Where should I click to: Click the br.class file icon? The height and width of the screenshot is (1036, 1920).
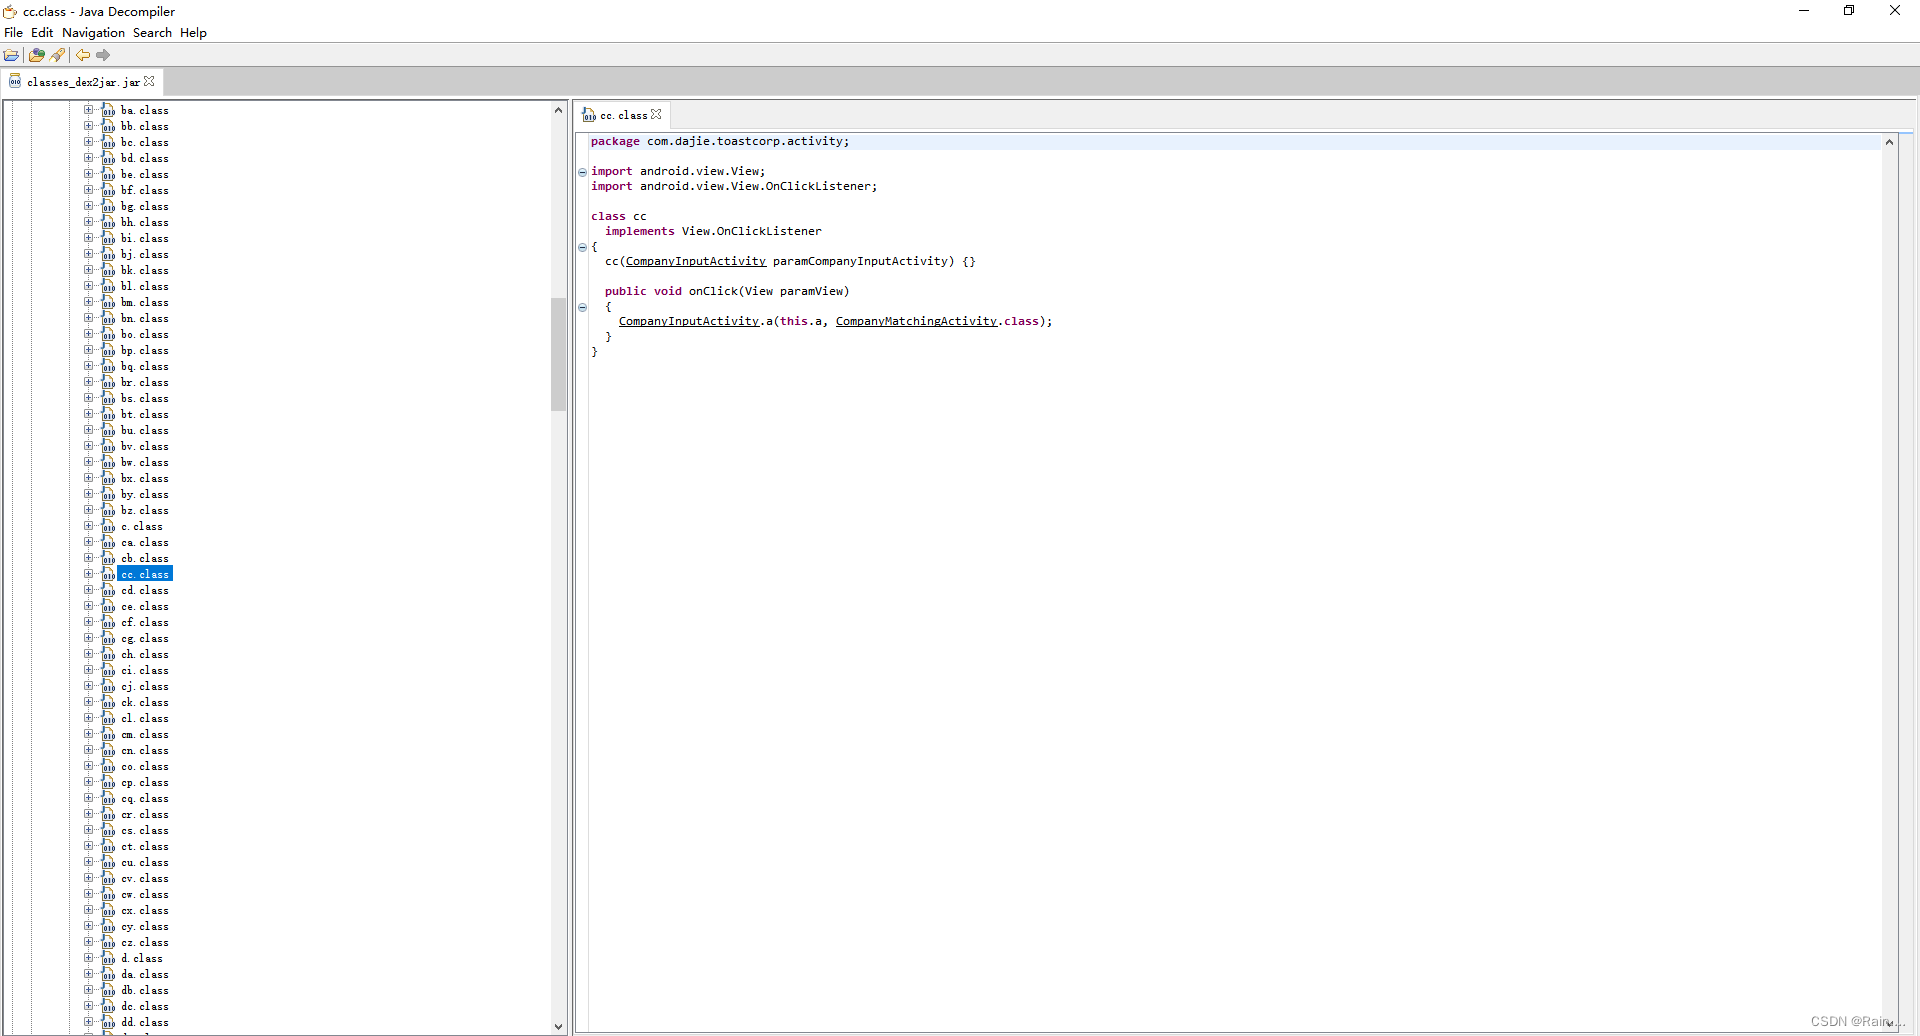[108, 382]
